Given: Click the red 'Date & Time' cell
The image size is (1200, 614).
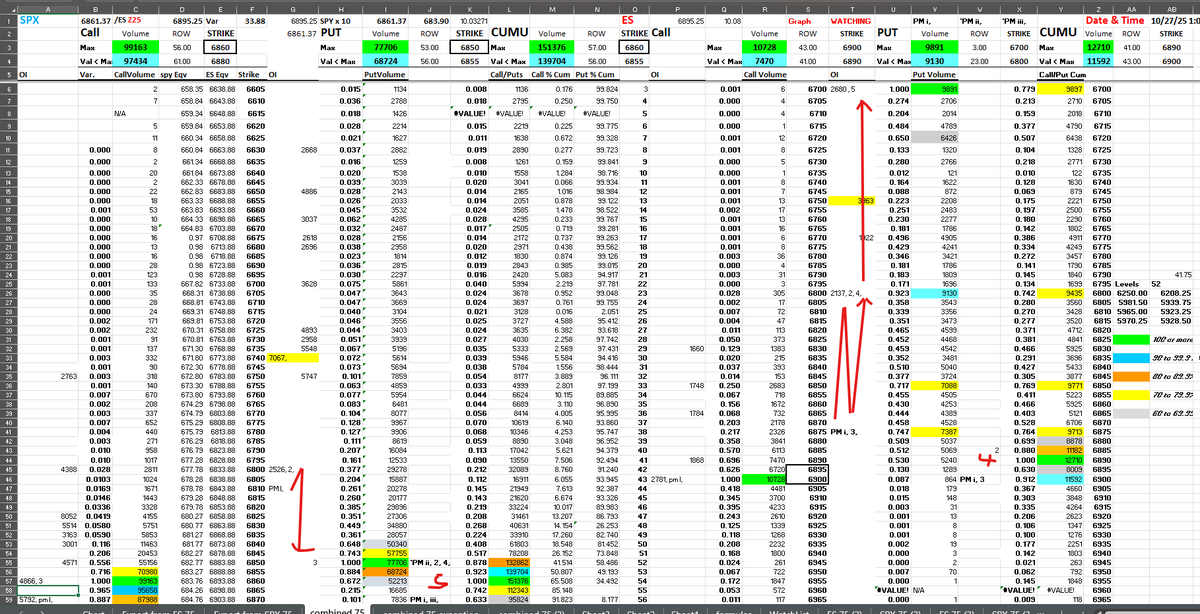Looking at the screenshot, I should pyautogui.click(x=1116, y=19).
